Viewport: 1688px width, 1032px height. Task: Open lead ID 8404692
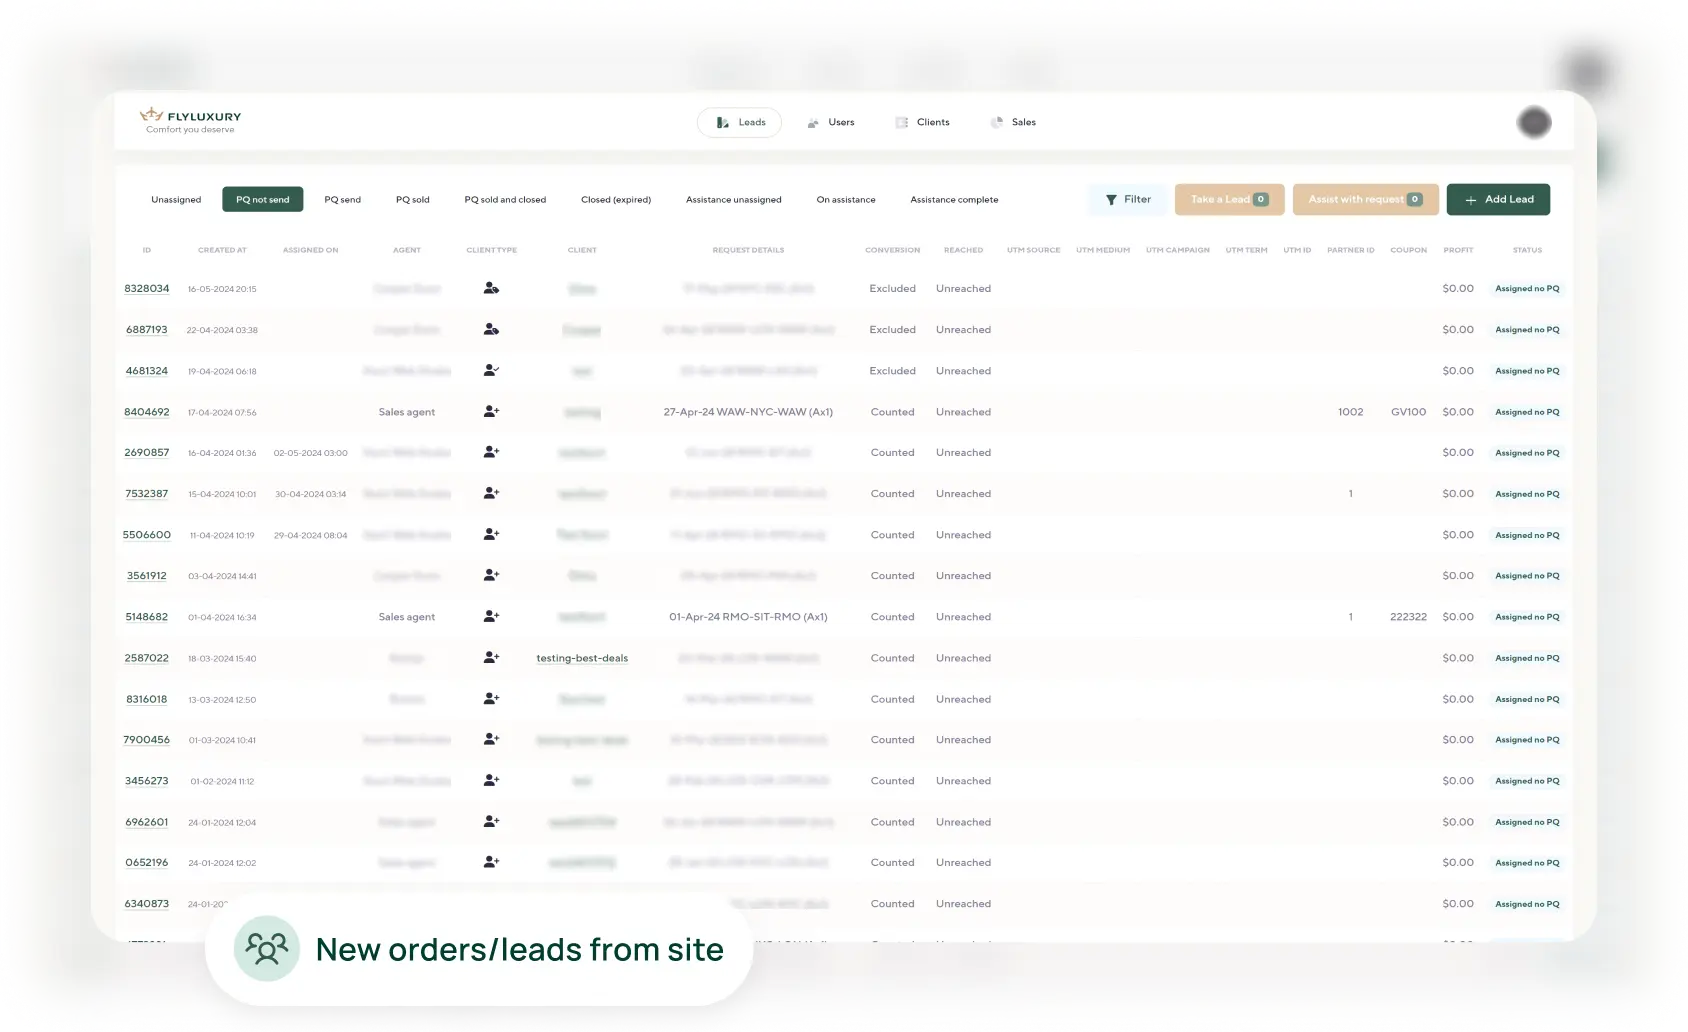[x=147, y=412]
